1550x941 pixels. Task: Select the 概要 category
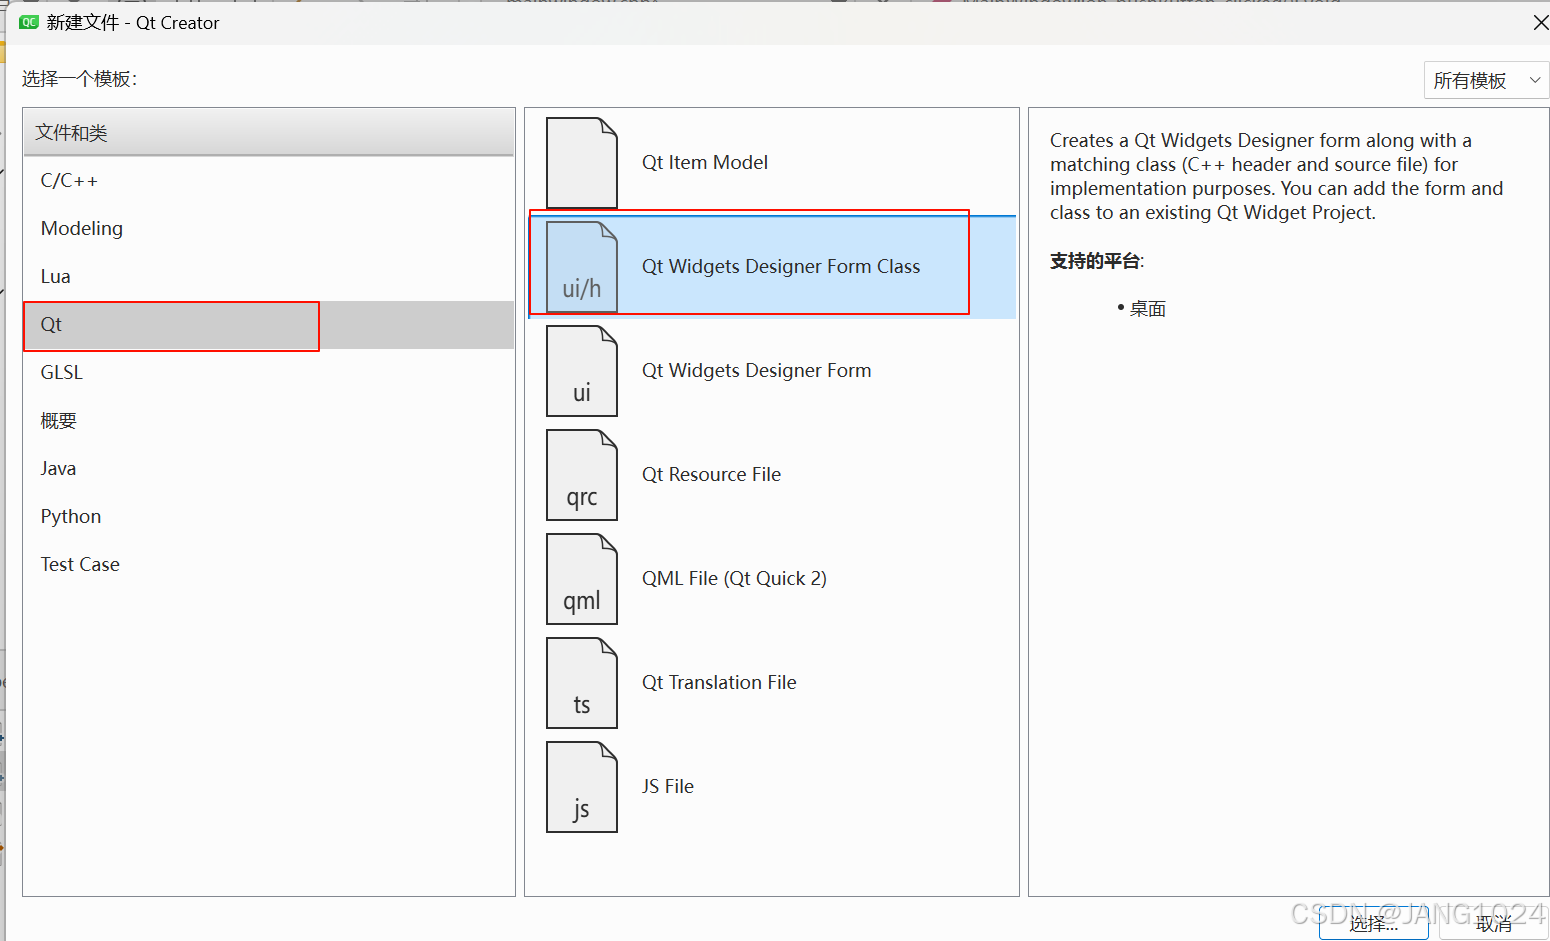click(268, 421)
